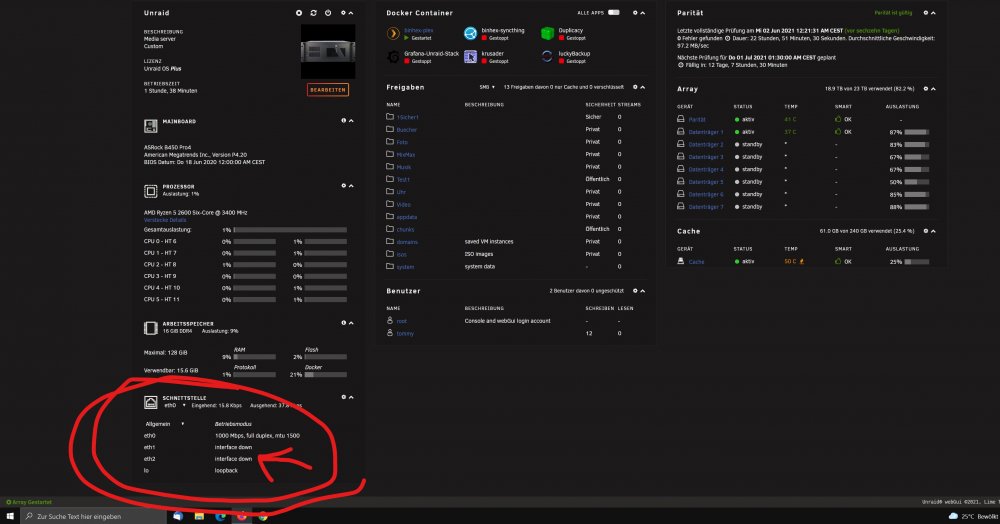Collapse the Array panel
The image size is (1000, 524).
pos(933,89)
